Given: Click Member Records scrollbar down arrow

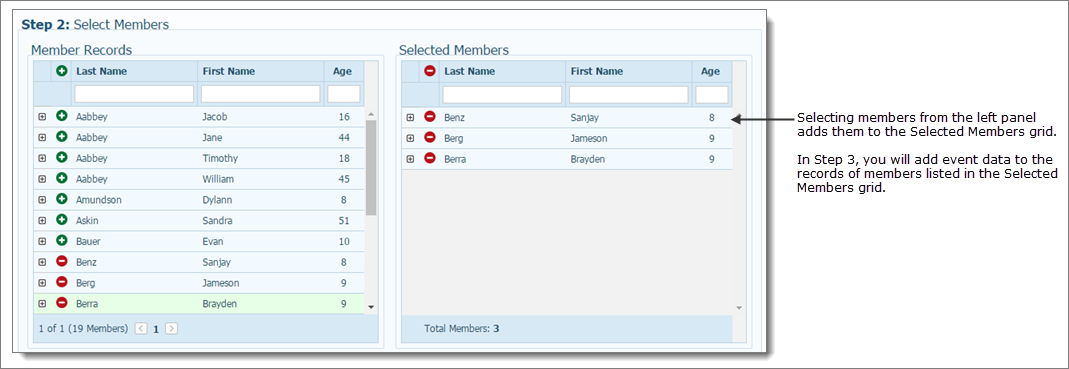Looking at the screenshot, I should point(371,308).
